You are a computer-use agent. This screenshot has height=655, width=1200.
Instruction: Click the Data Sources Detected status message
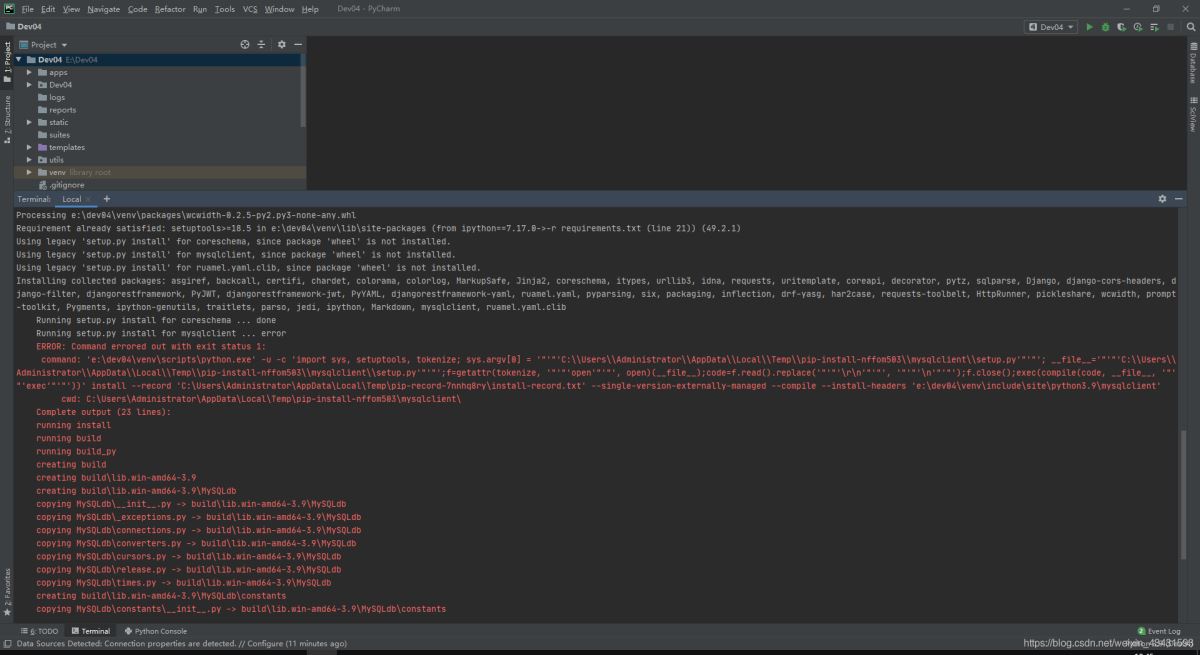(x=180, y=644)
